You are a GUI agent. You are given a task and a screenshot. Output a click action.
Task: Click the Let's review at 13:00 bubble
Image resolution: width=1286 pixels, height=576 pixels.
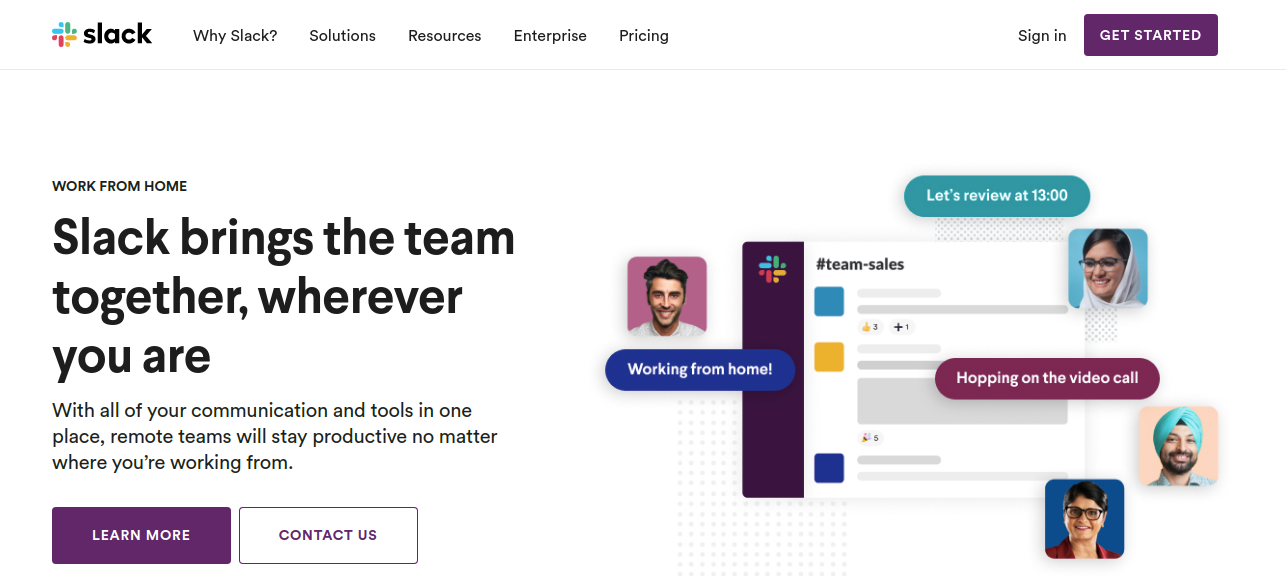tap(997, 196)
